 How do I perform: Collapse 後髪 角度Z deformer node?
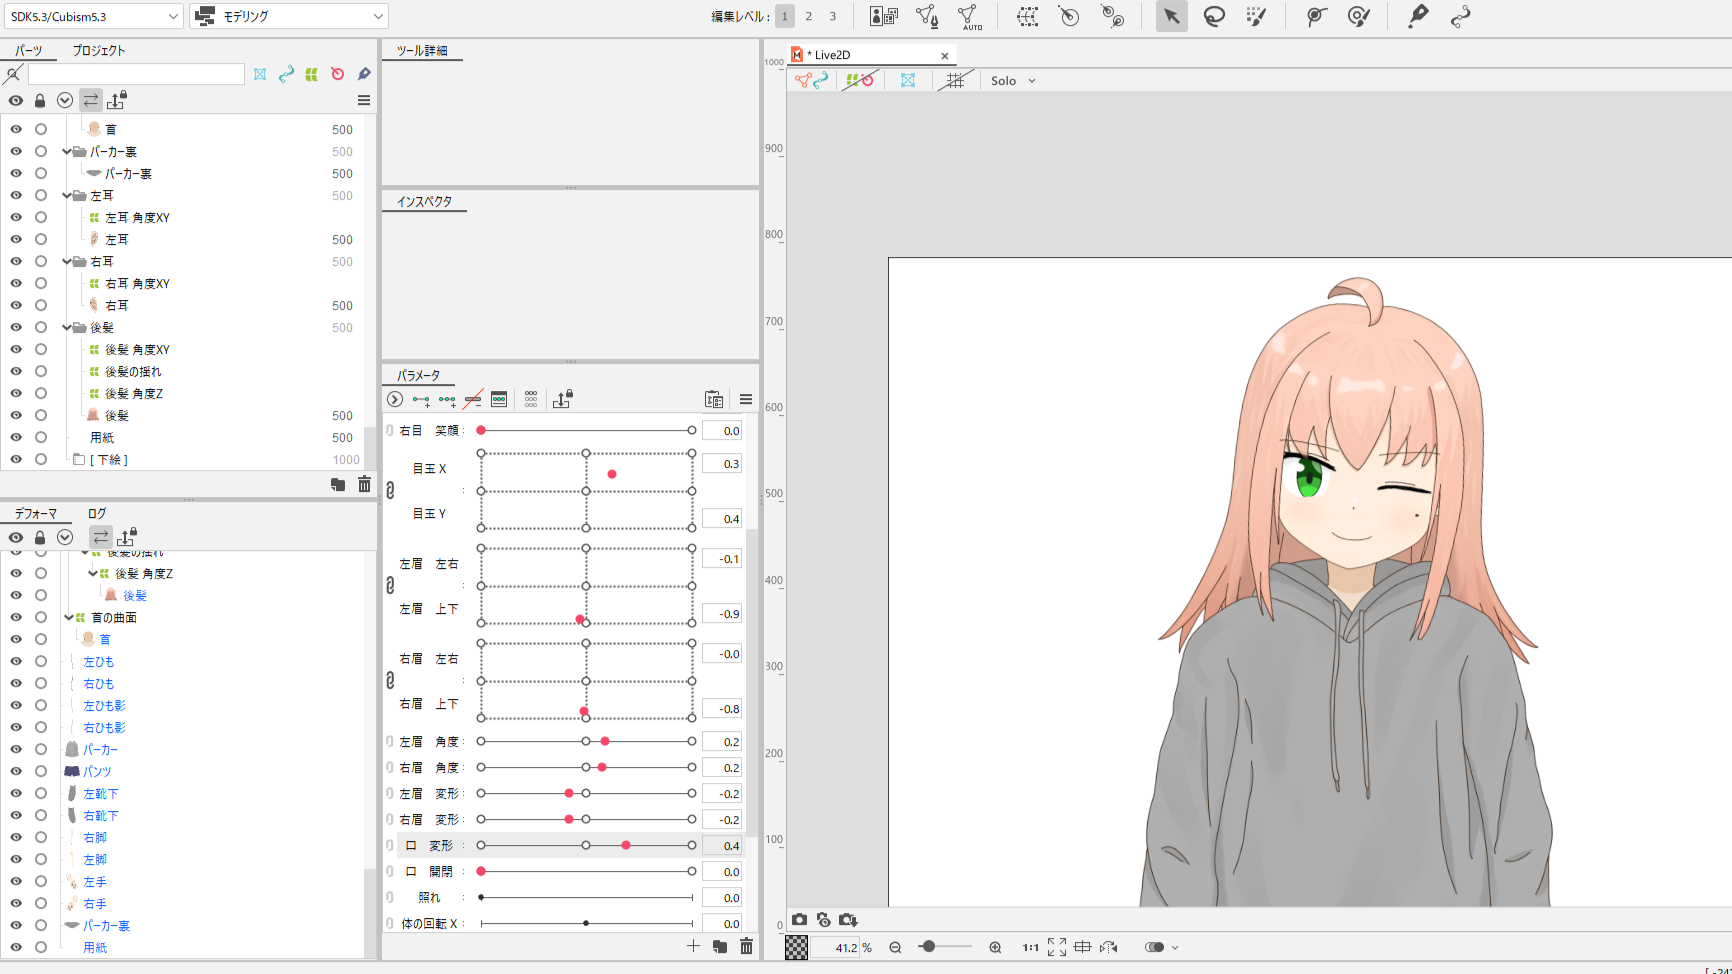[x=92, y=574]
